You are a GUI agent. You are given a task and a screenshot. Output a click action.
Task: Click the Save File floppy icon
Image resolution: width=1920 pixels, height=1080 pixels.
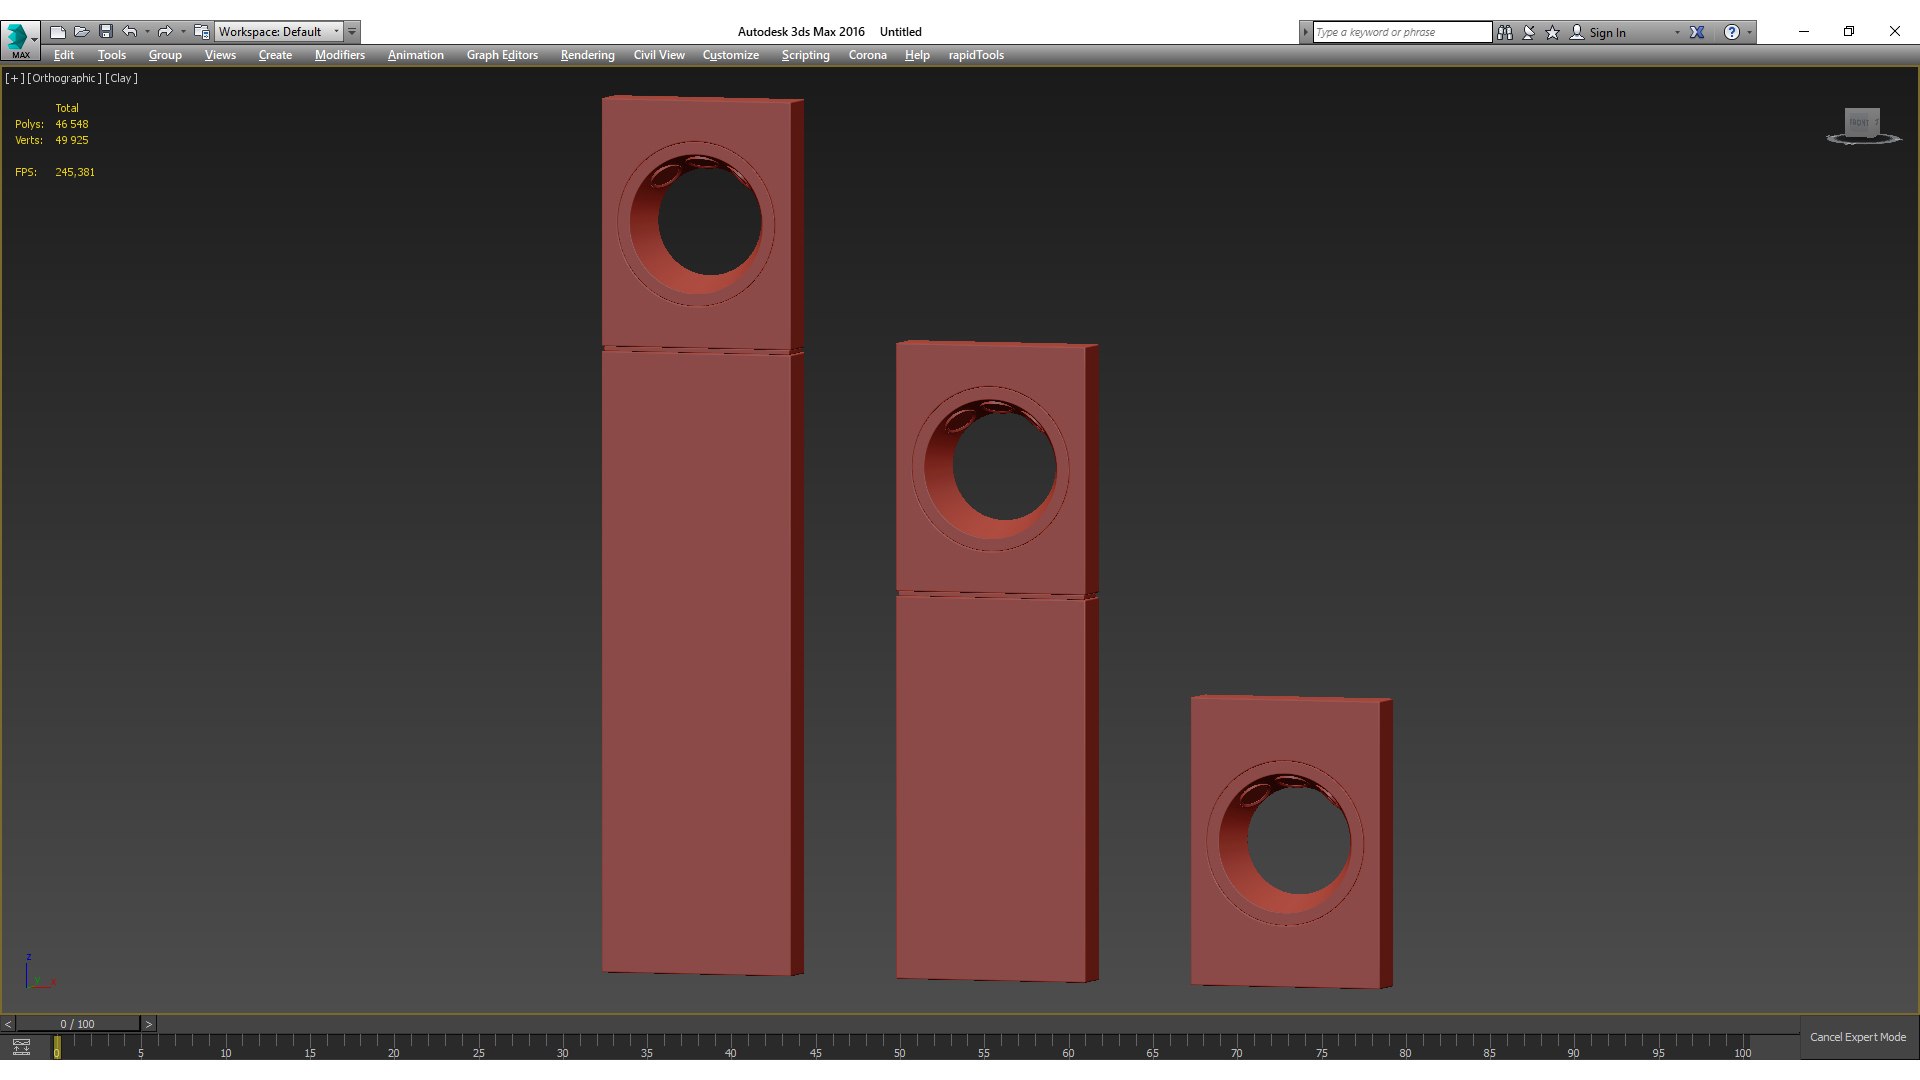pos(106,32)
